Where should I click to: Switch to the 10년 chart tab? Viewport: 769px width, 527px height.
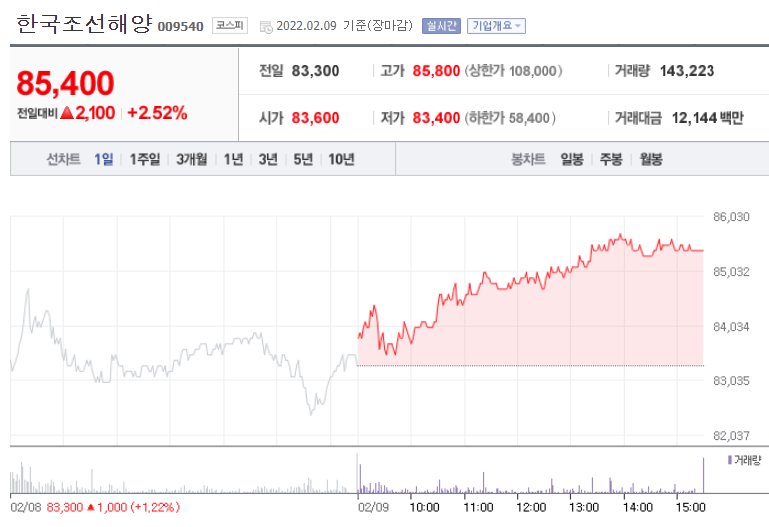pos(341,159)
